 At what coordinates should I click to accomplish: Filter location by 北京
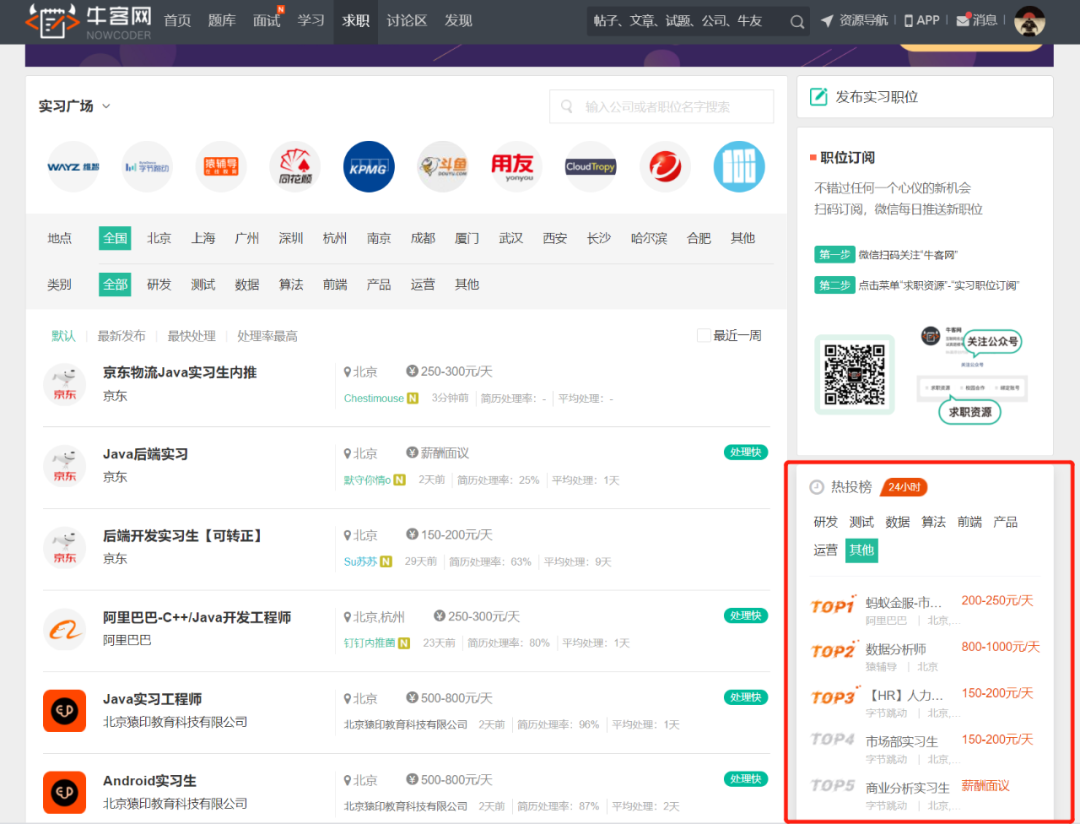tap(159, 238)
